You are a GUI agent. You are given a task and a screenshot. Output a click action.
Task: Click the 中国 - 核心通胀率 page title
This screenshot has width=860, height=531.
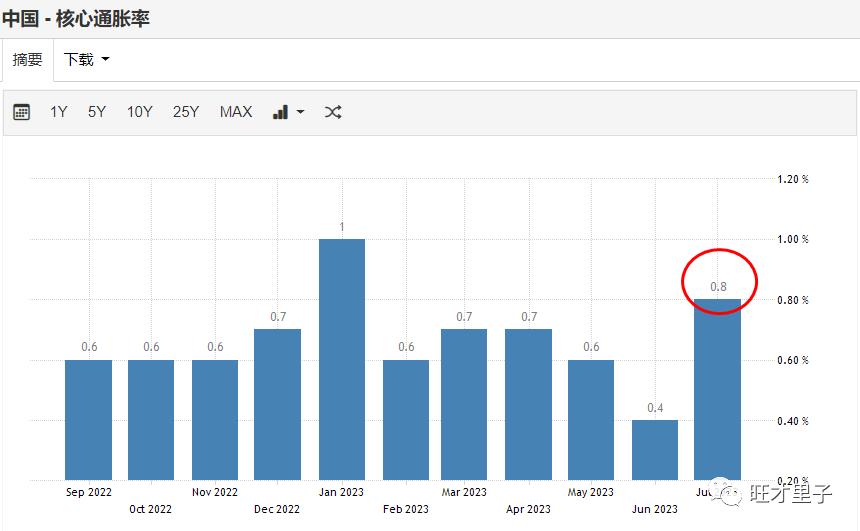76,18
